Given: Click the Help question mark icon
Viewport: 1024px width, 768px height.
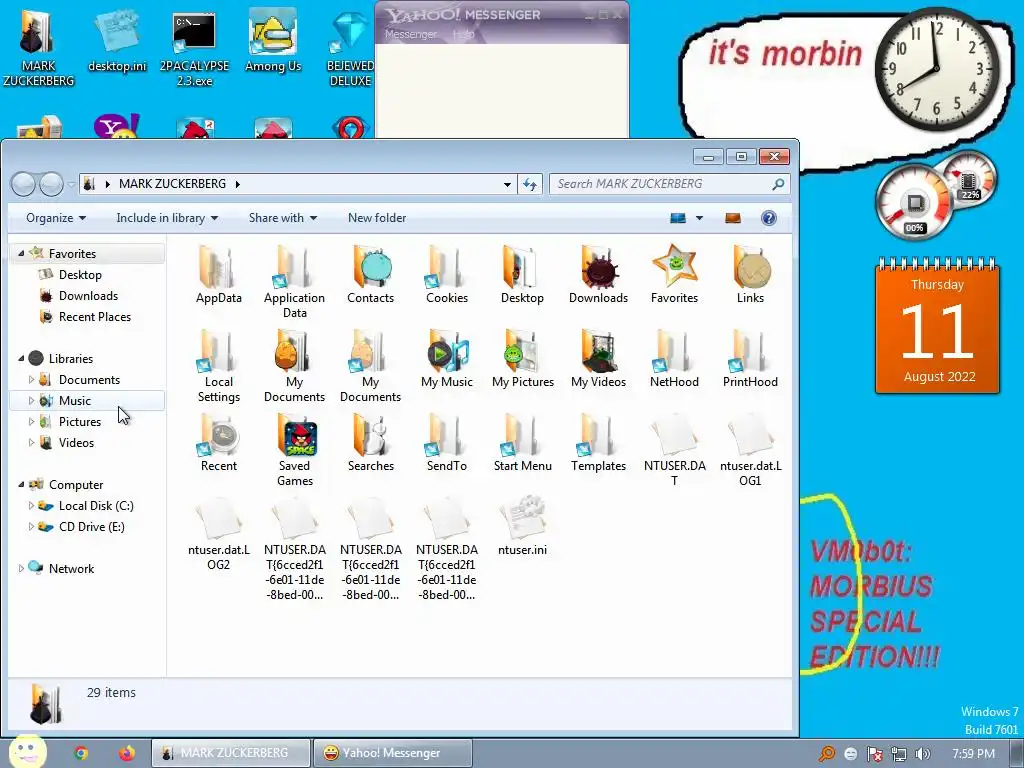Looking at the screenshot, I should [x=769, y=218].
